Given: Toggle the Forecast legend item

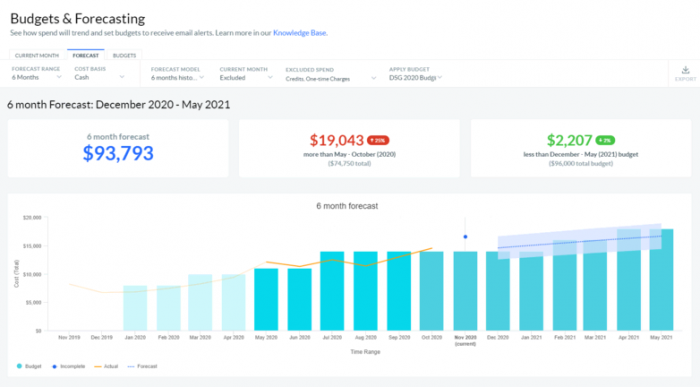Looking at the screenshot, I should (142, 366).
